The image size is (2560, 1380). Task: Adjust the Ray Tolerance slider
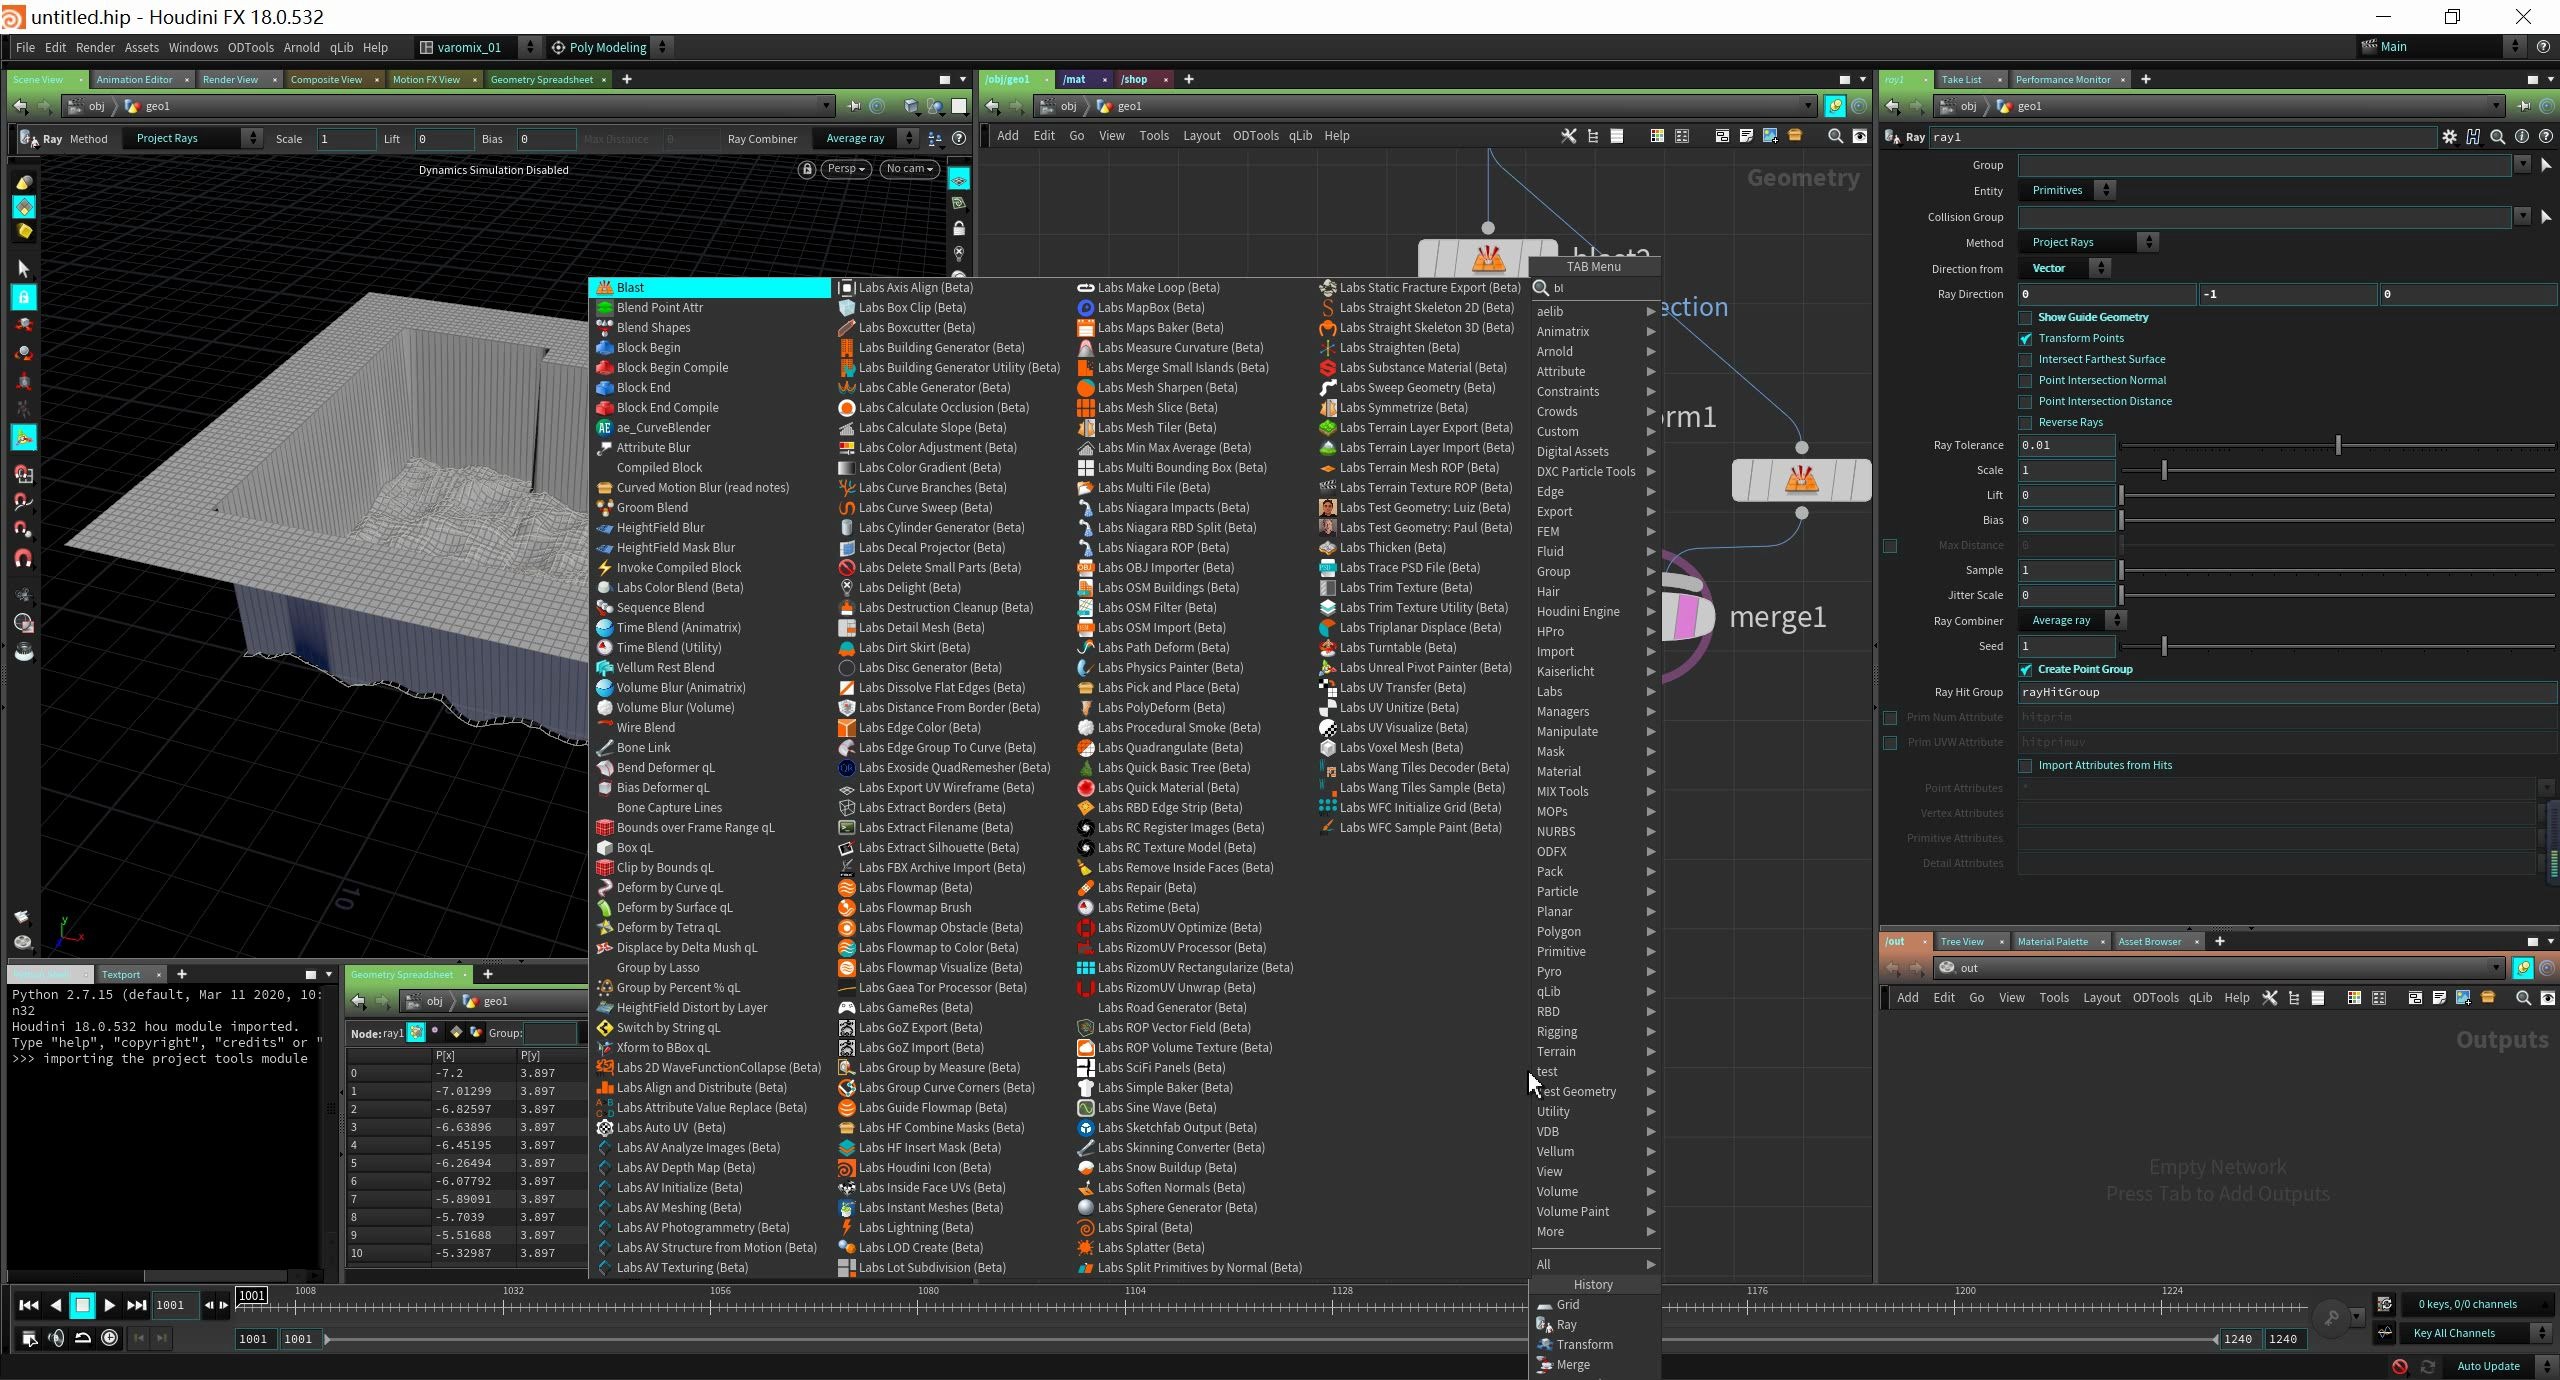pos(2337,445)
